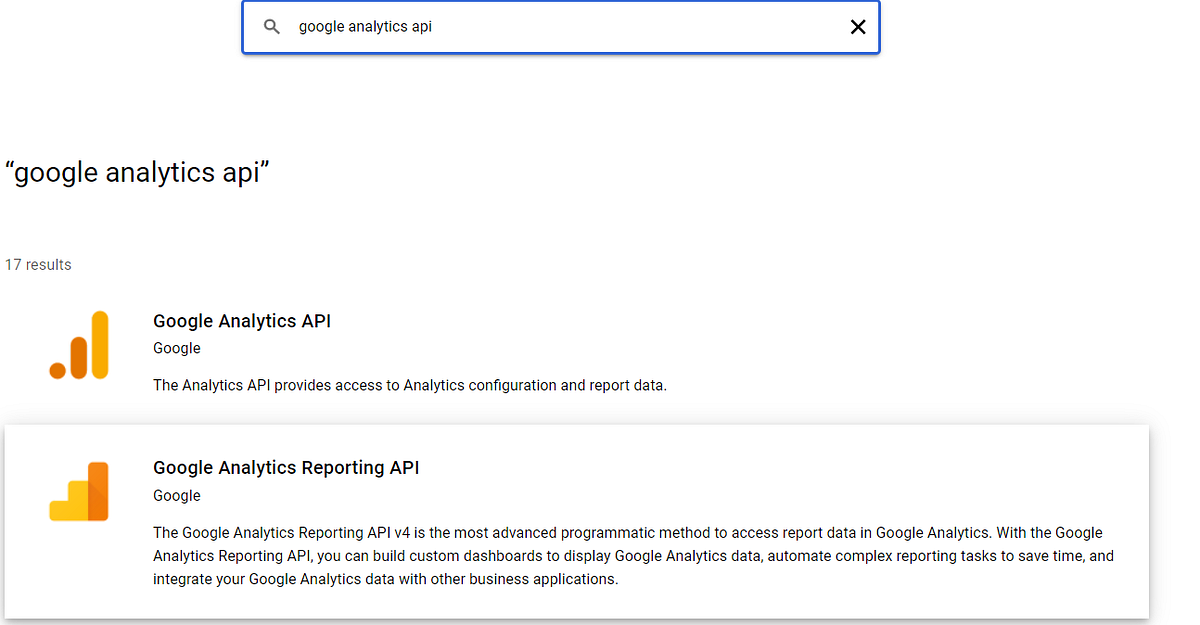Open the Google Analytics Reporting API result
Image resolution: width=1200 pixels, height=625 pixels.
point(286,467)
